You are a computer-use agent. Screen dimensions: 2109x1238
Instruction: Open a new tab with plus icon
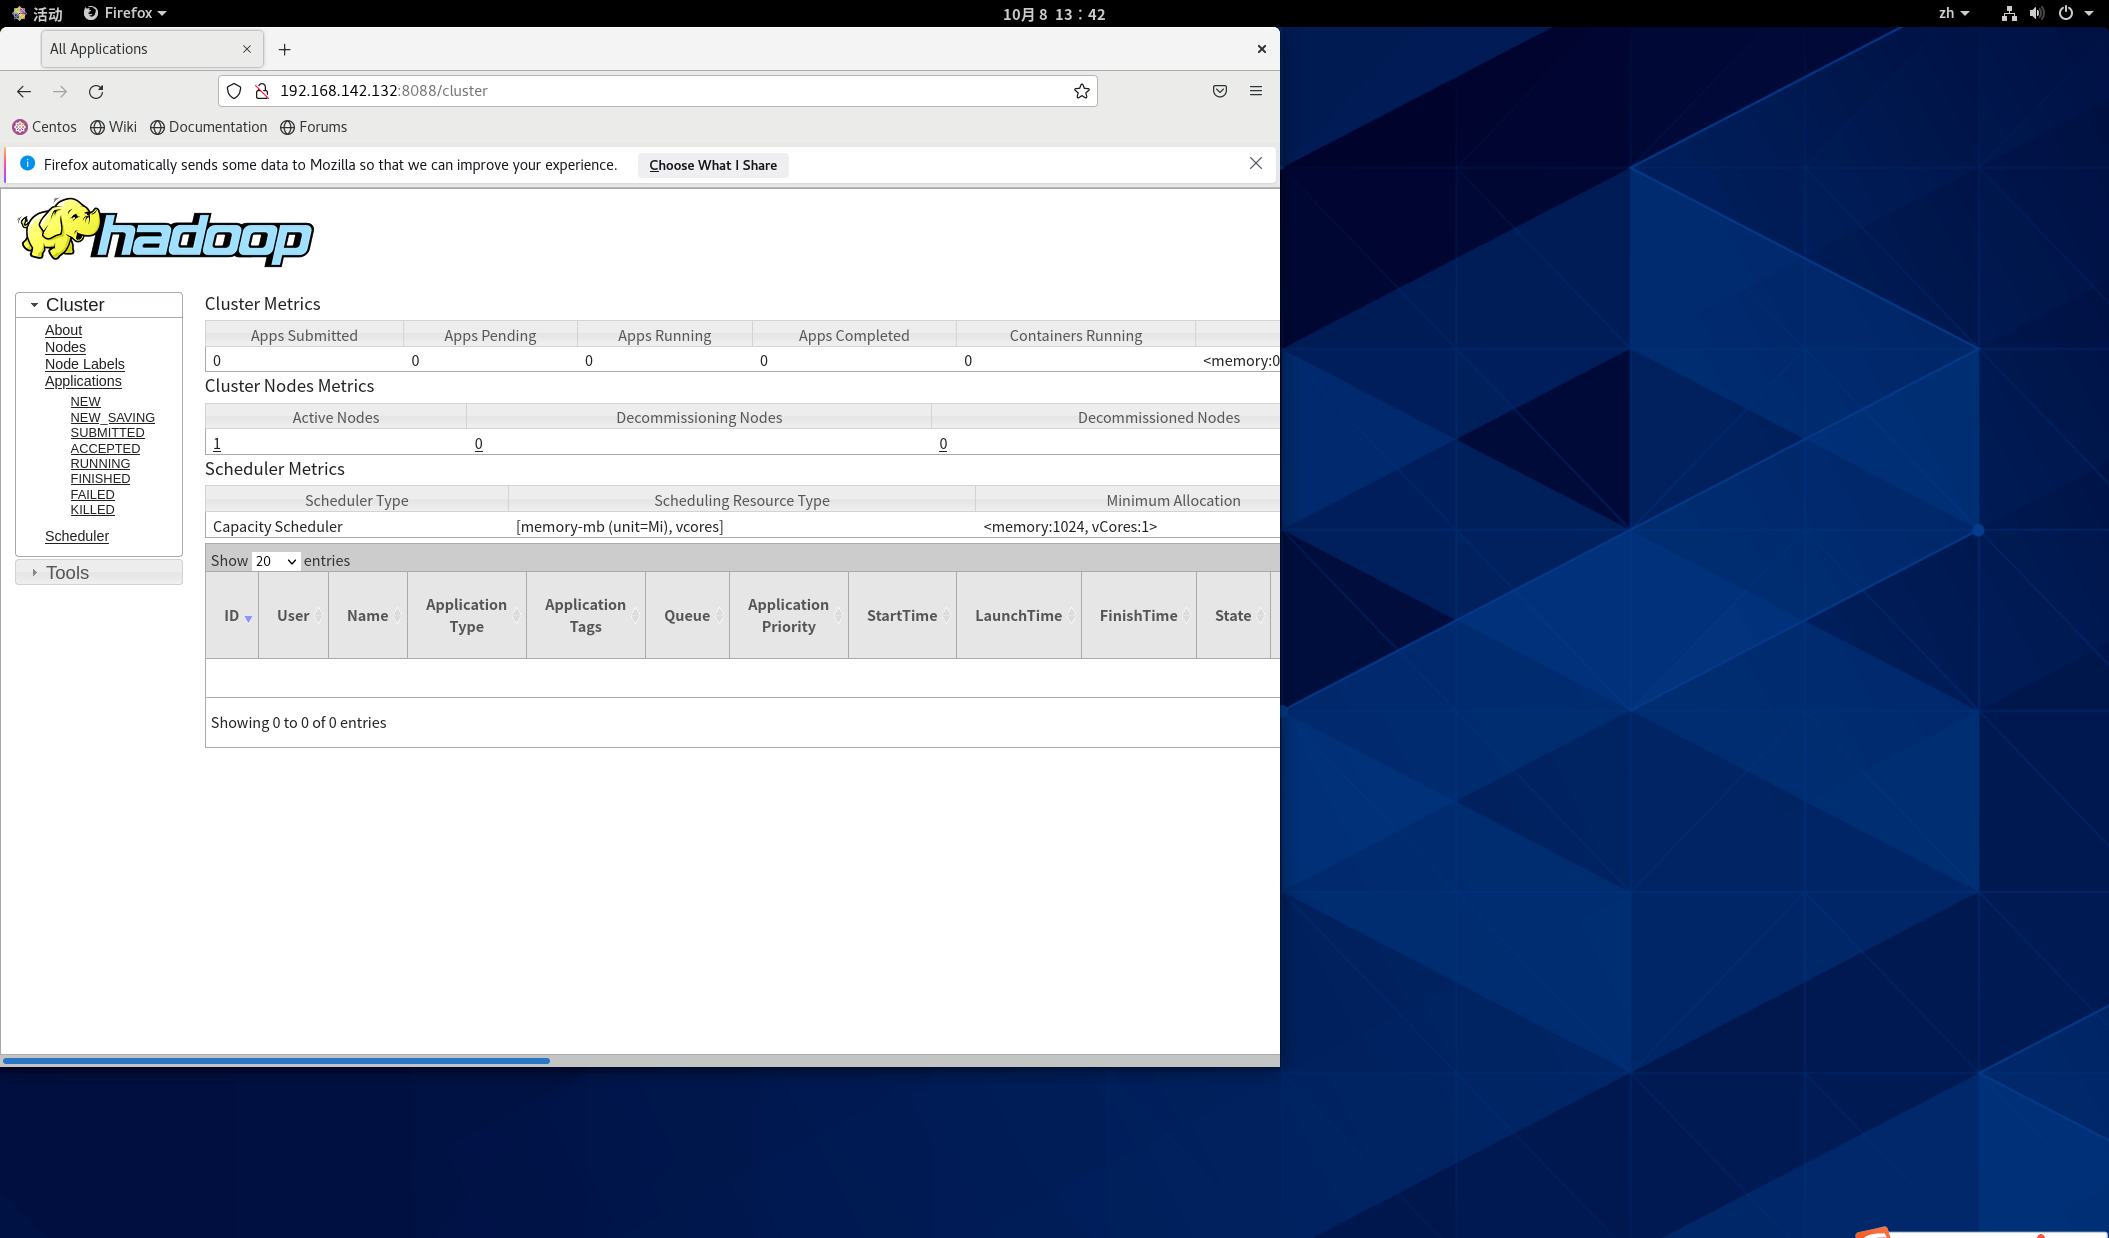coord(285,49)
